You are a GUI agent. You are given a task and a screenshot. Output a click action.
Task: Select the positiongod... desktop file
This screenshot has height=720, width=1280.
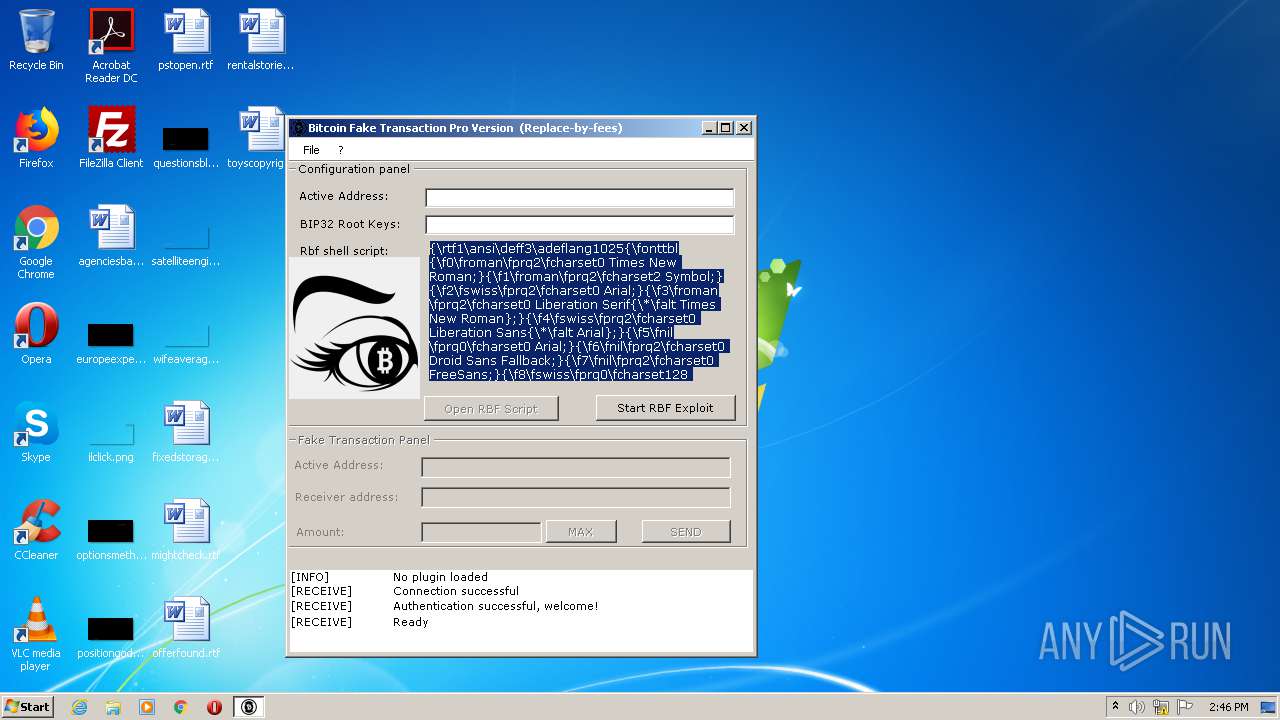[x=111, y=636]
